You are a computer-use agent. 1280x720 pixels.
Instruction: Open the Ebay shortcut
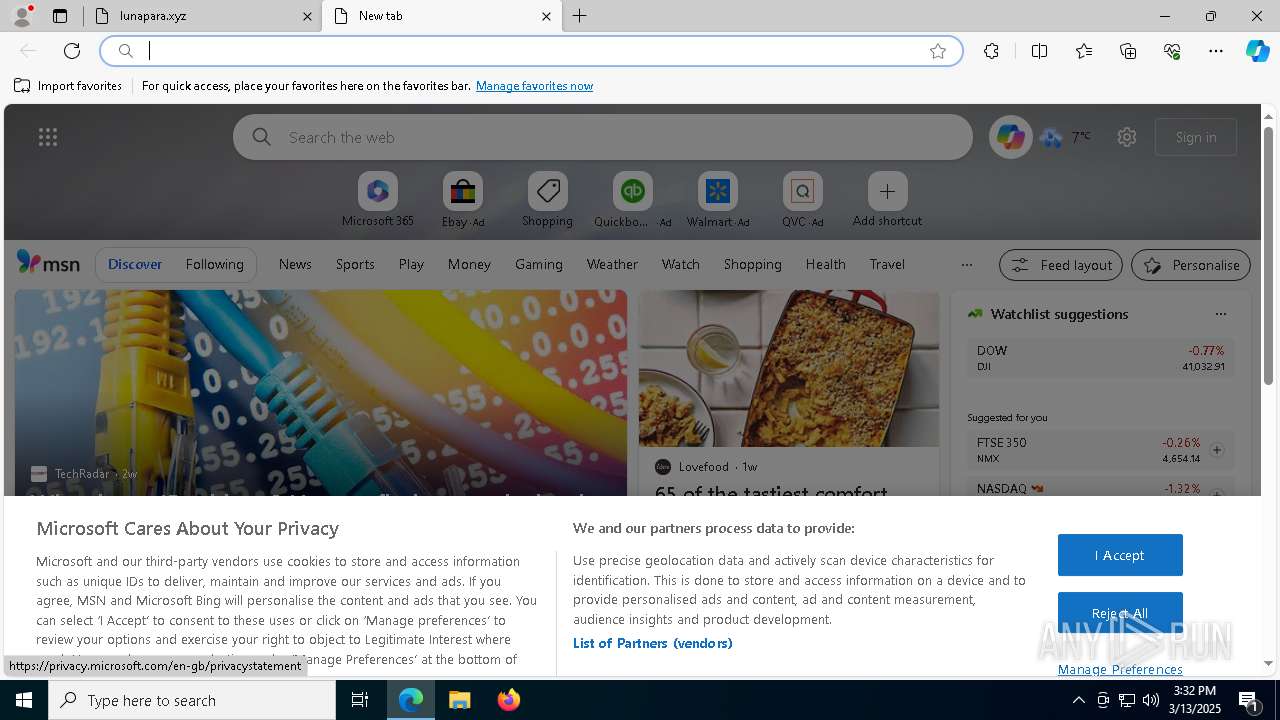[463, 200]
